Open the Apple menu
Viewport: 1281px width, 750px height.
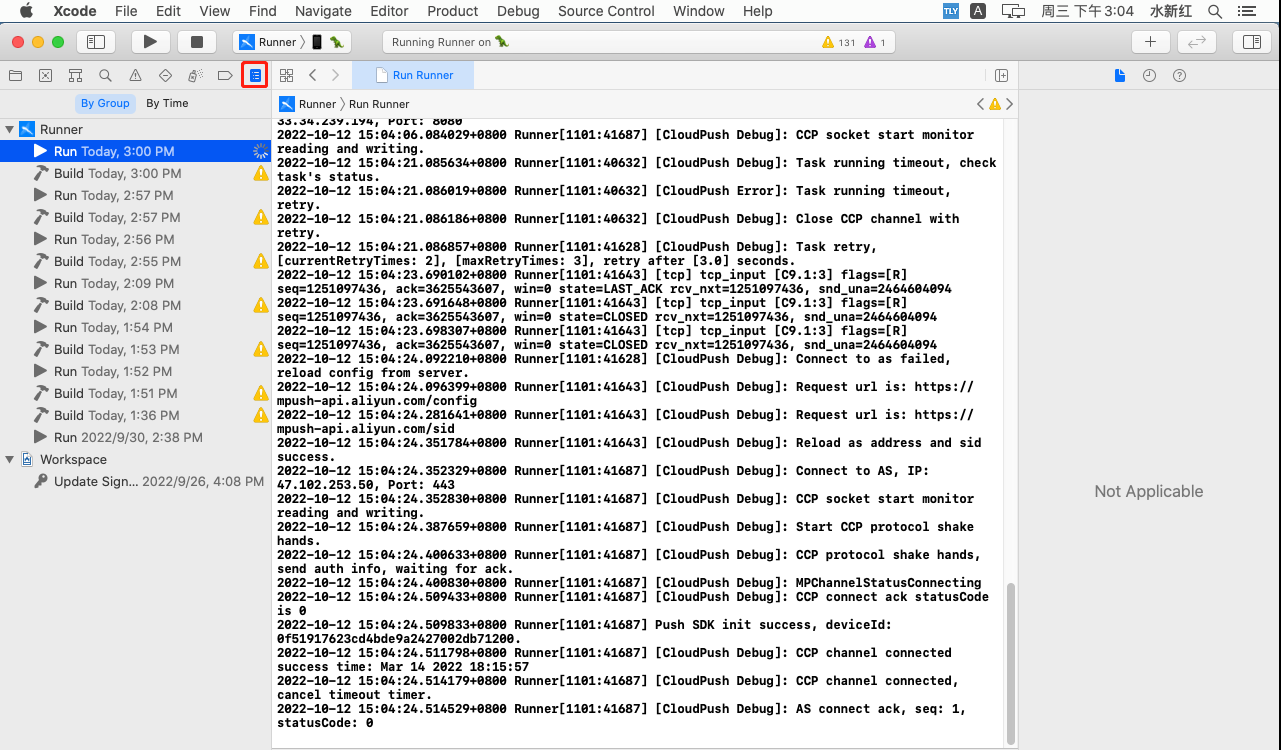[x=26, y=11]
